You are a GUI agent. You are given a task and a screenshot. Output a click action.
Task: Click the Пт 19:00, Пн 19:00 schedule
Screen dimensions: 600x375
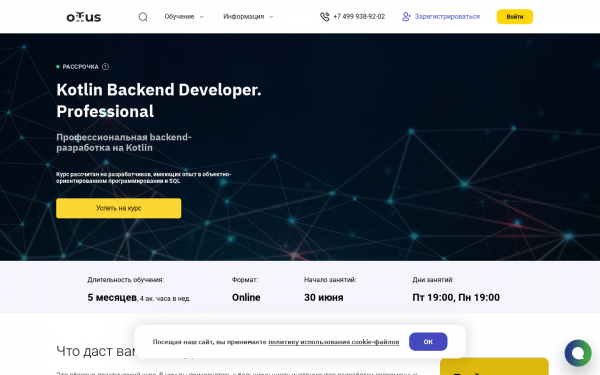[x=456, y=297]
